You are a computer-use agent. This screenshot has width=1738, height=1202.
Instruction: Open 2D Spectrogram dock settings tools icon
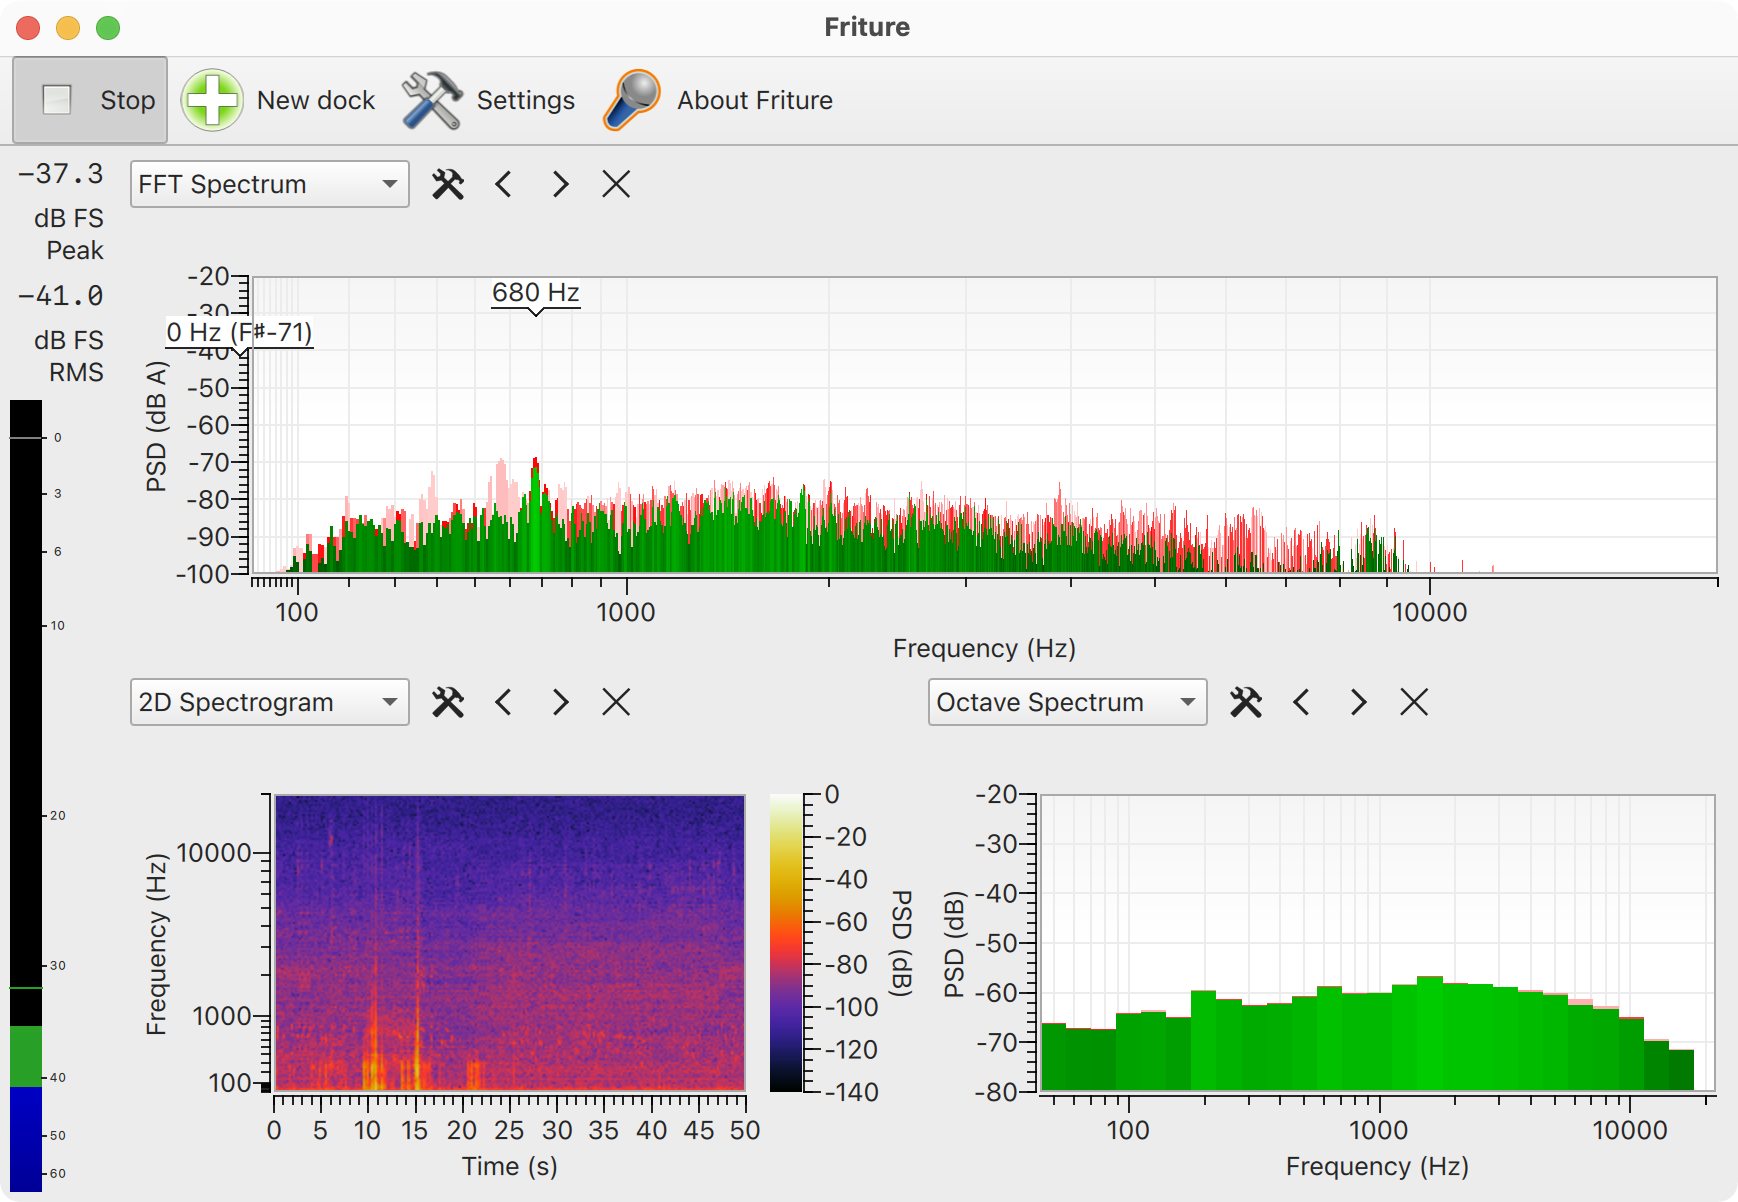pyautogui.click(x=448, y=702)
